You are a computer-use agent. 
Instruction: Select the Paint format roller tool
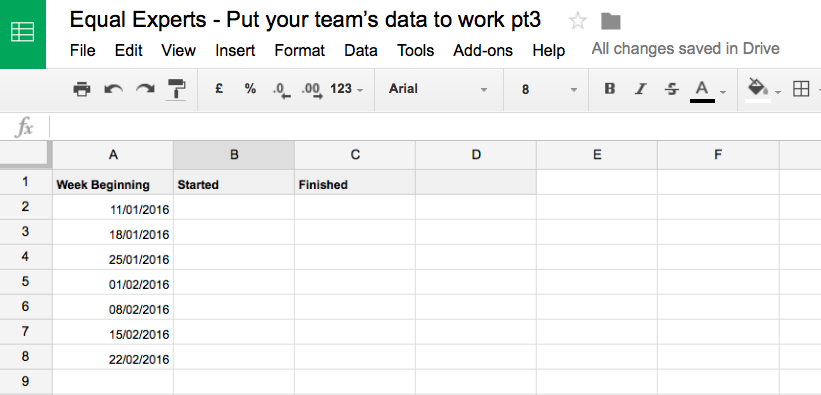(x=177, y=89)
